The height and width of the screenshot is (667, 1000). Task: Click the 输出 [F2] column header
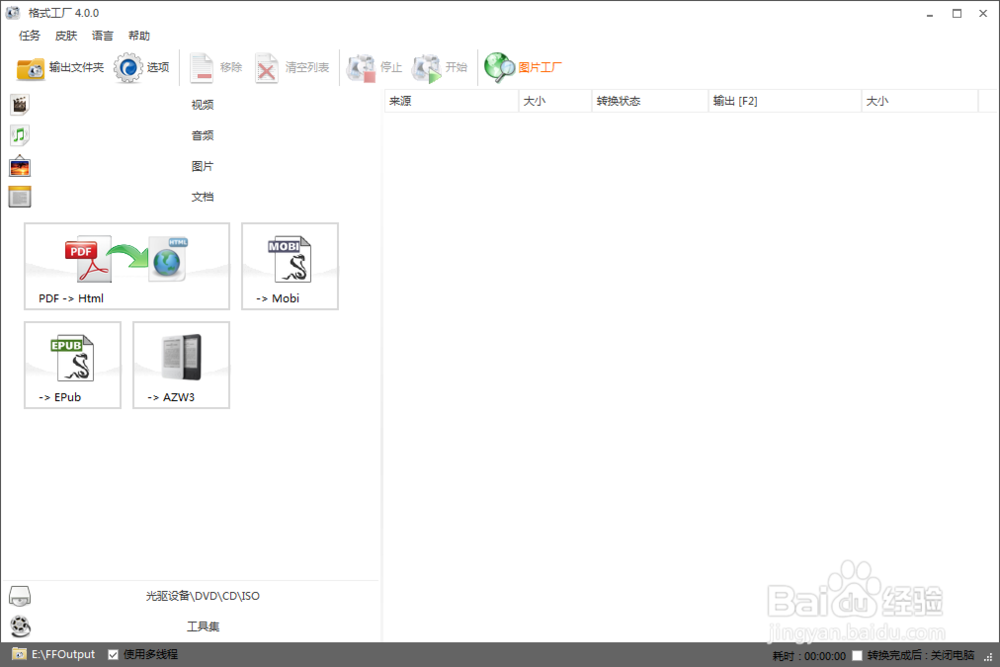click(784, 101)
